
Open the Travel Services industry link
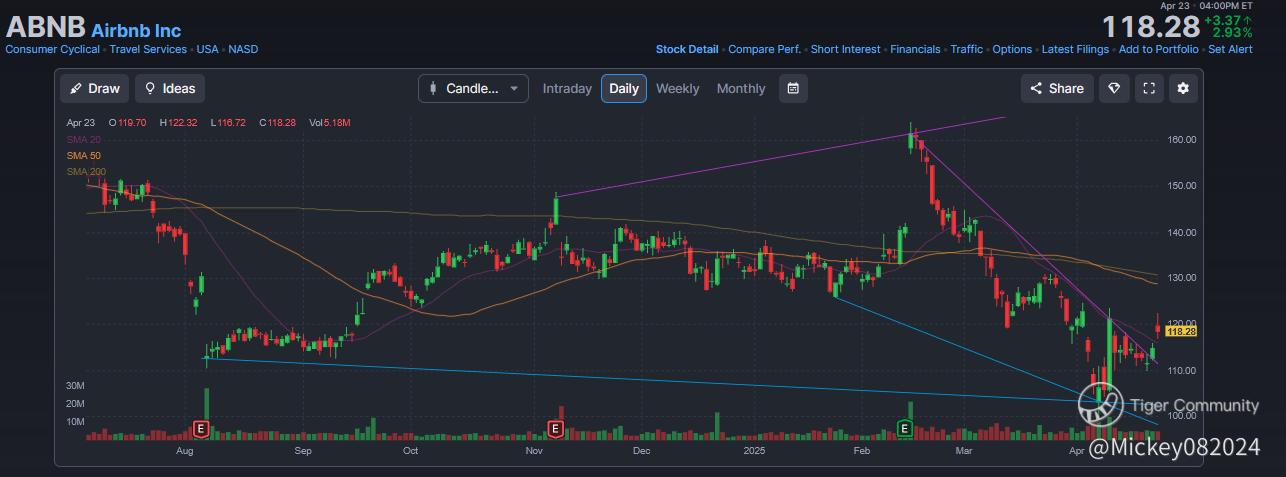148,49
